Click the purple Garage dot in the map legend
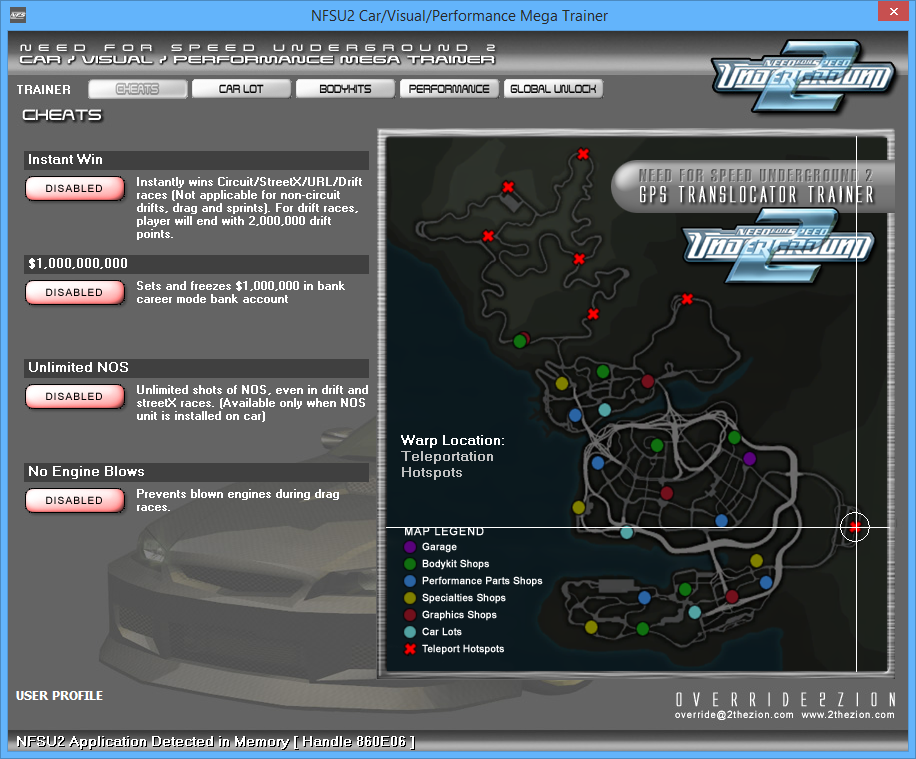The height and width of the screenshot is (759, 916). [410, 547]
